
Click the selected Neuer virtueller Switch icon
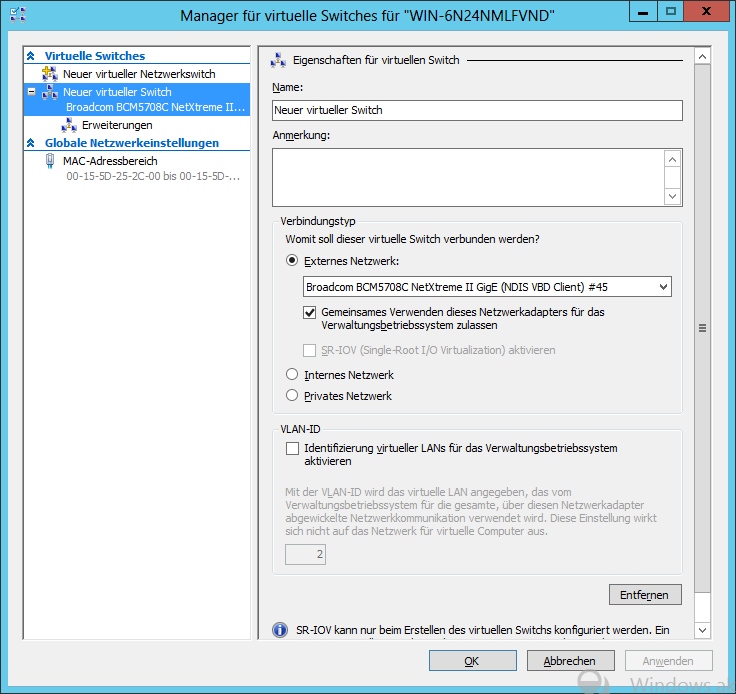(x=50, y=92)
